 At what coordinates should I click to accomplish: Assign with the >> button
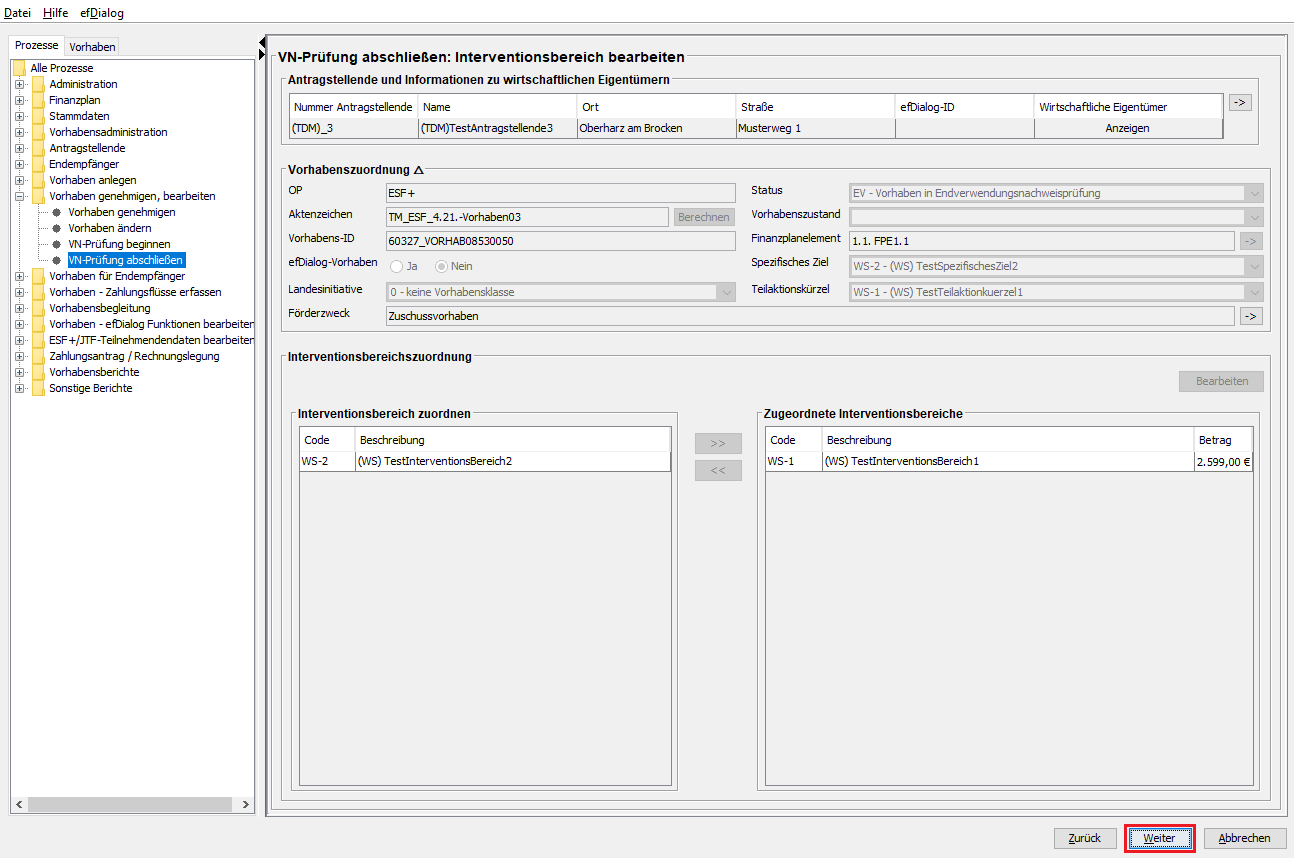(x=718, y=443)
